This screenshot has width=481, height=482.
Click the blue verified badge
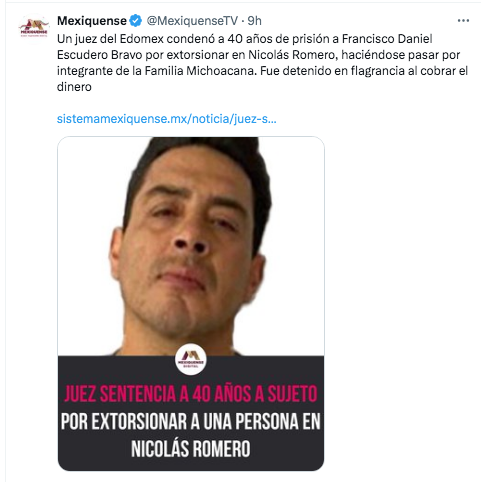click(135, 21)
